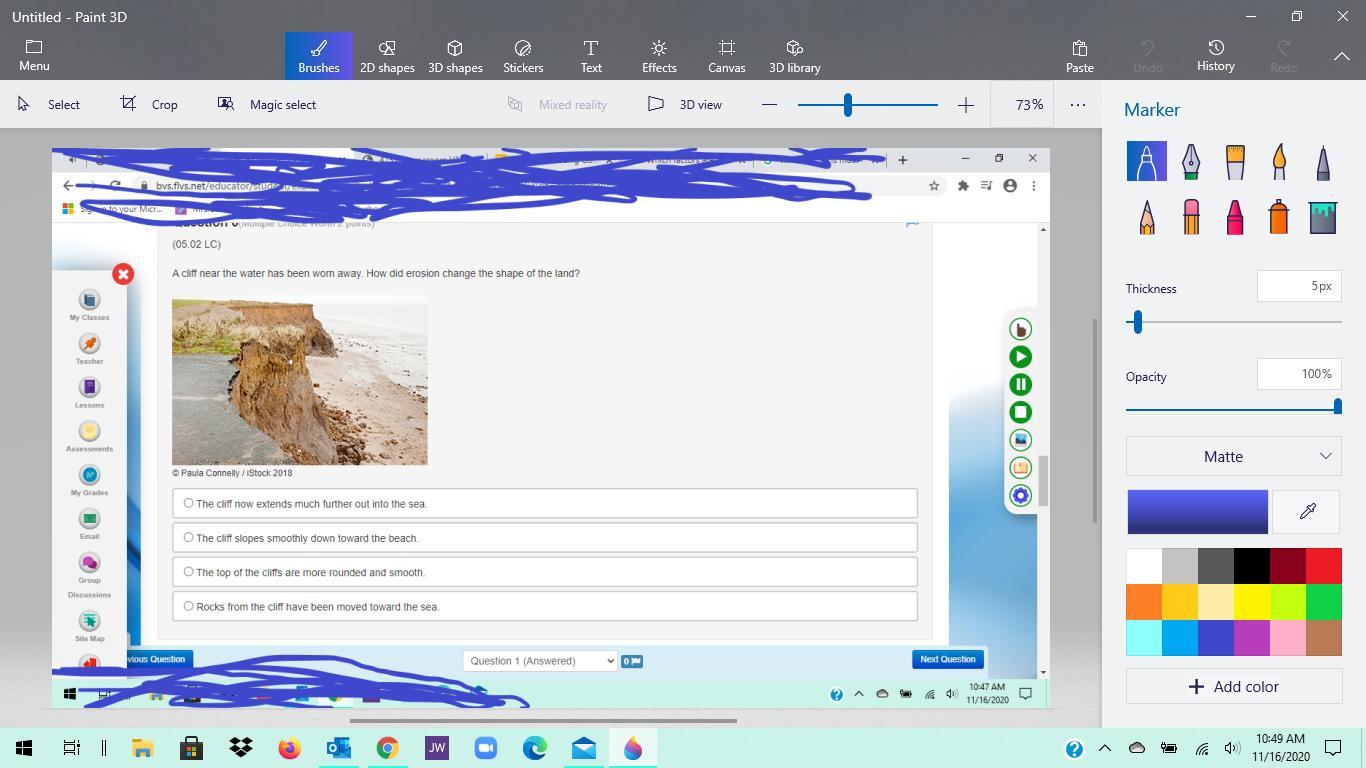Screen dimensions: 1366x768
Task: Select the Watercolor brush
Action: tap(1279, 162)
